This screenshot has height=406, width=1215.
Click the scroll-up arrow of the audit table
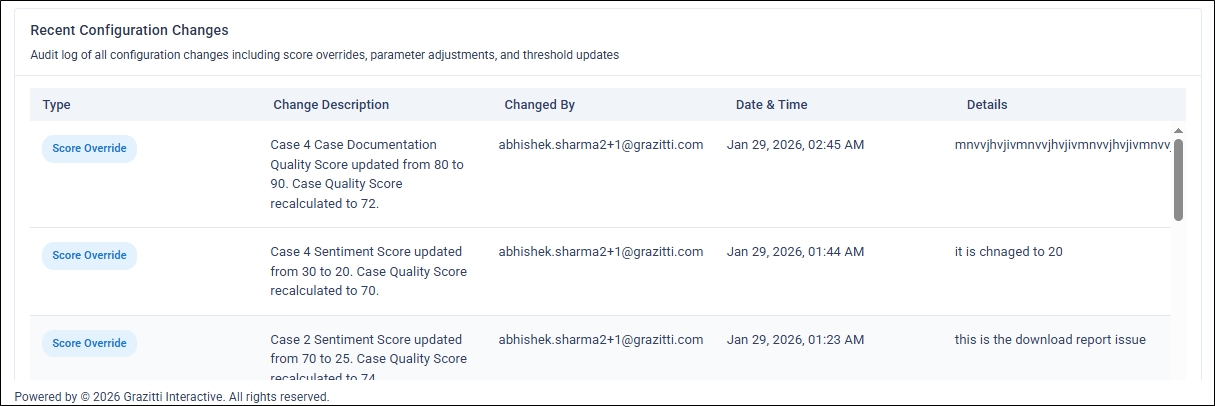[1178, 131]
